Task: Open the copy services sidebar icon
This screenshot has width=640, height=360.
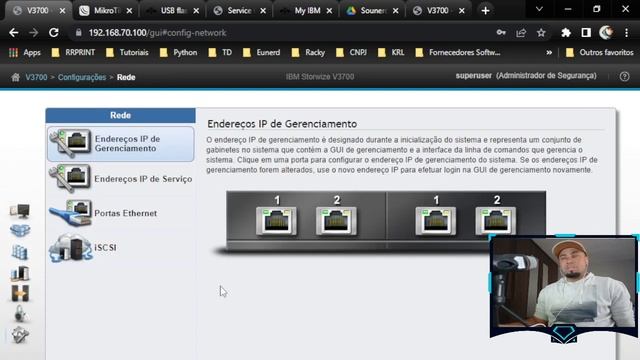Action: 20,293
